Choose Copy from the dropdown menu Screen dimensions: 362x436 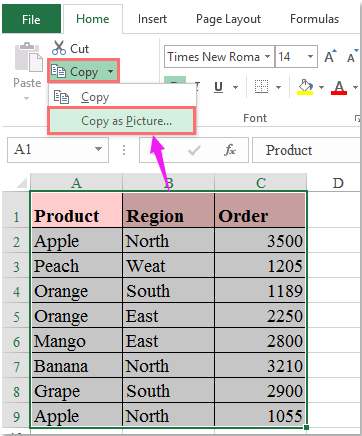click(x=122, y=97)
